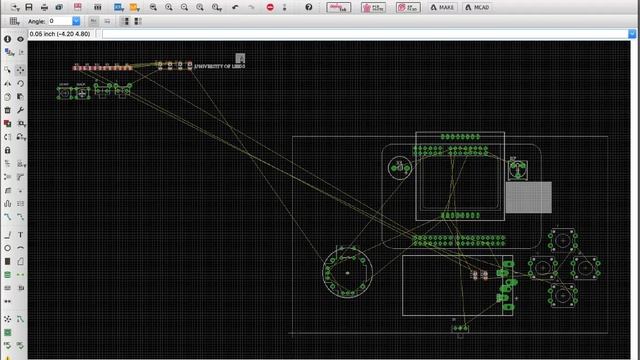Image resolution: width=640 pixels, height=360 pixels.
Task: Open the blue layer selector dropdown
Action: tap(119, 7)
